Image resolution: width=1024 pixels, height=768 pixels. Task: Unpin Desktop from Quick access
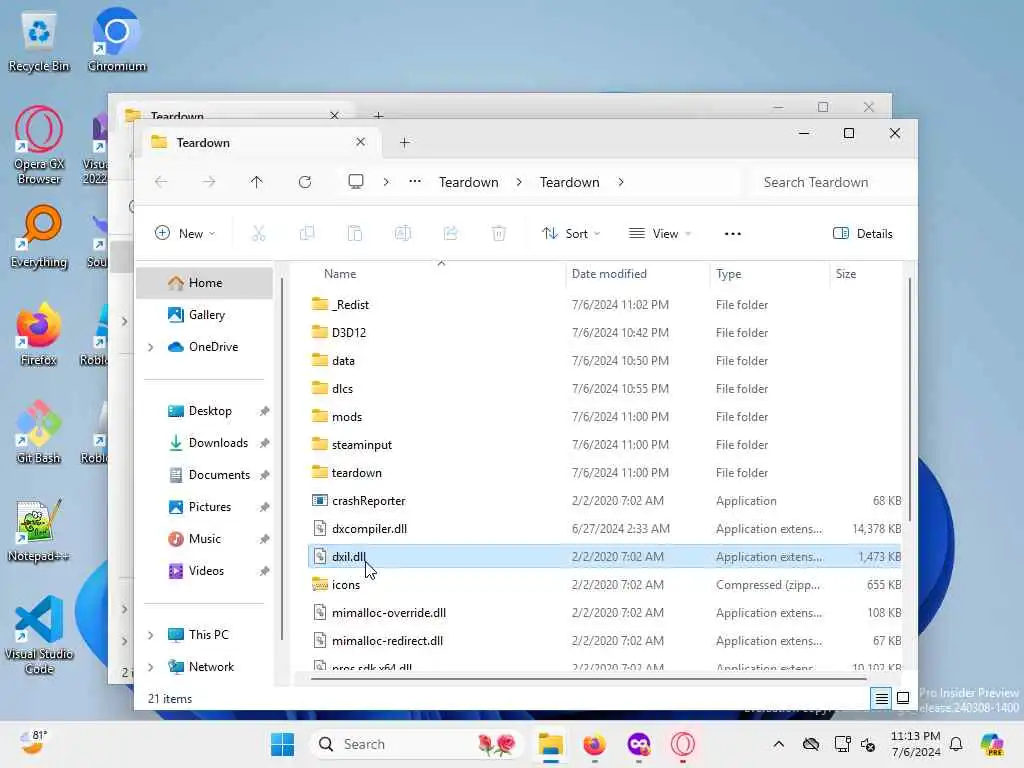tap(264, 411)
